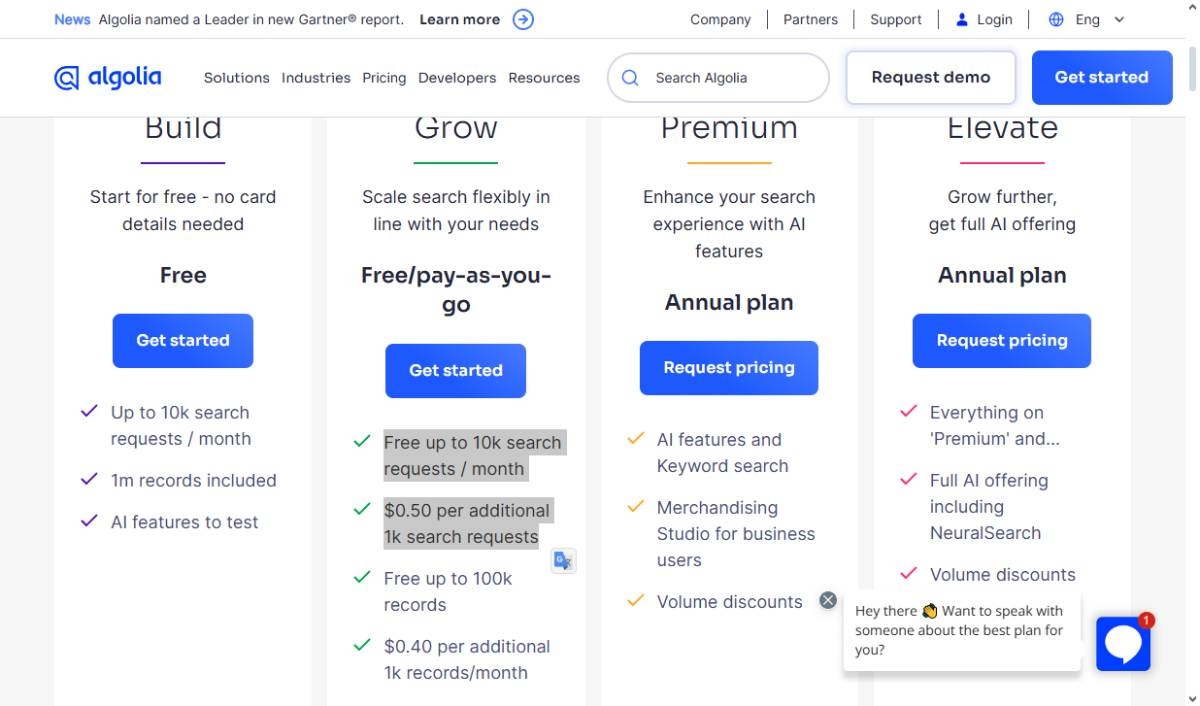Open the Industries menu
The width and height of the screenshot is (1200, 706).
coord(316,78)
